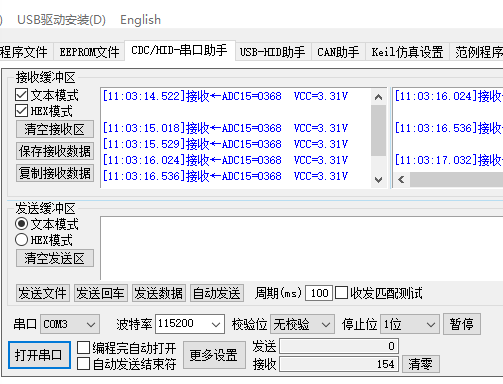Viewport: 503px width, 384px height.
Task: Click the 接收 counter field showing 154
Action: pos(339,364)
